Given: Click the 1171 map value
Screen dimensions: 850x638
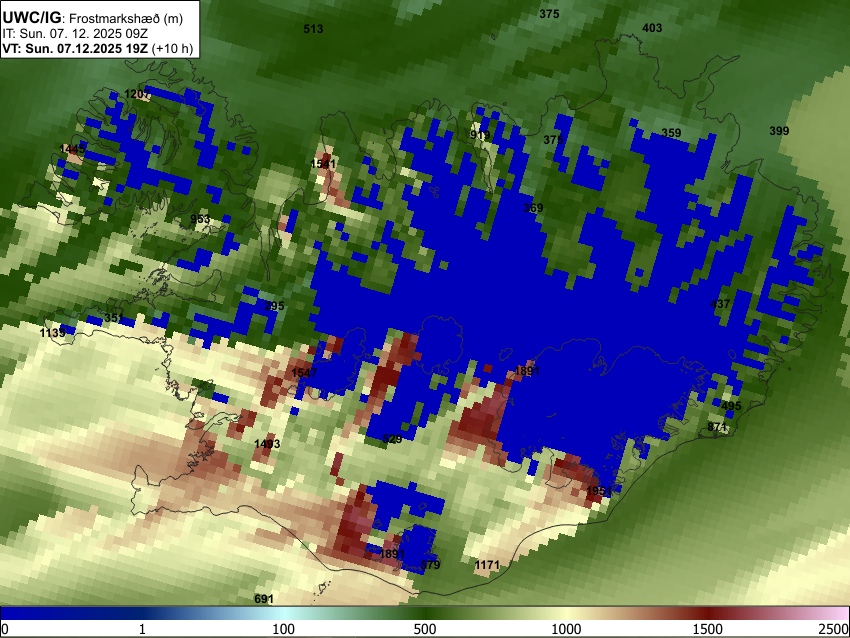Looking at the screenshot, I should point(487,565).
